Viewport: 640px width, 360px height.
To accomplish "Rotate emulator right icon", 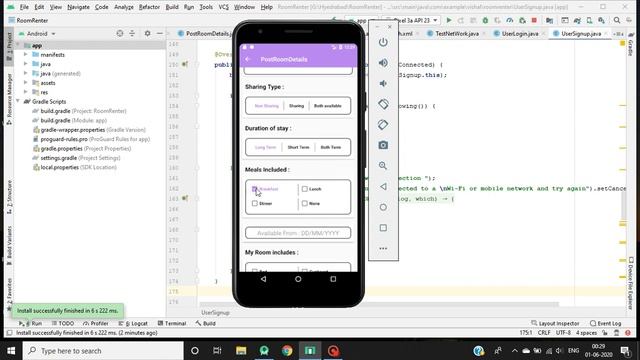I will (383, 124).
